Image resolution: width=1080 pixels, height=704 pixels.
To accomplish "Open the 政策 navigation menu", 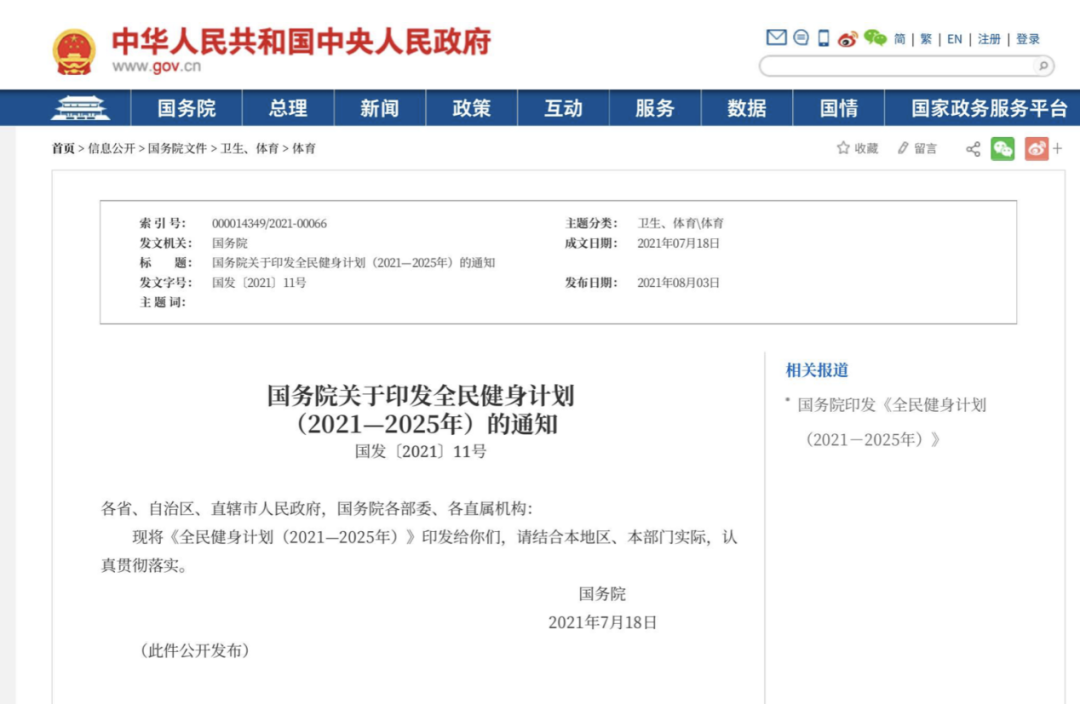I will (471, 108).
